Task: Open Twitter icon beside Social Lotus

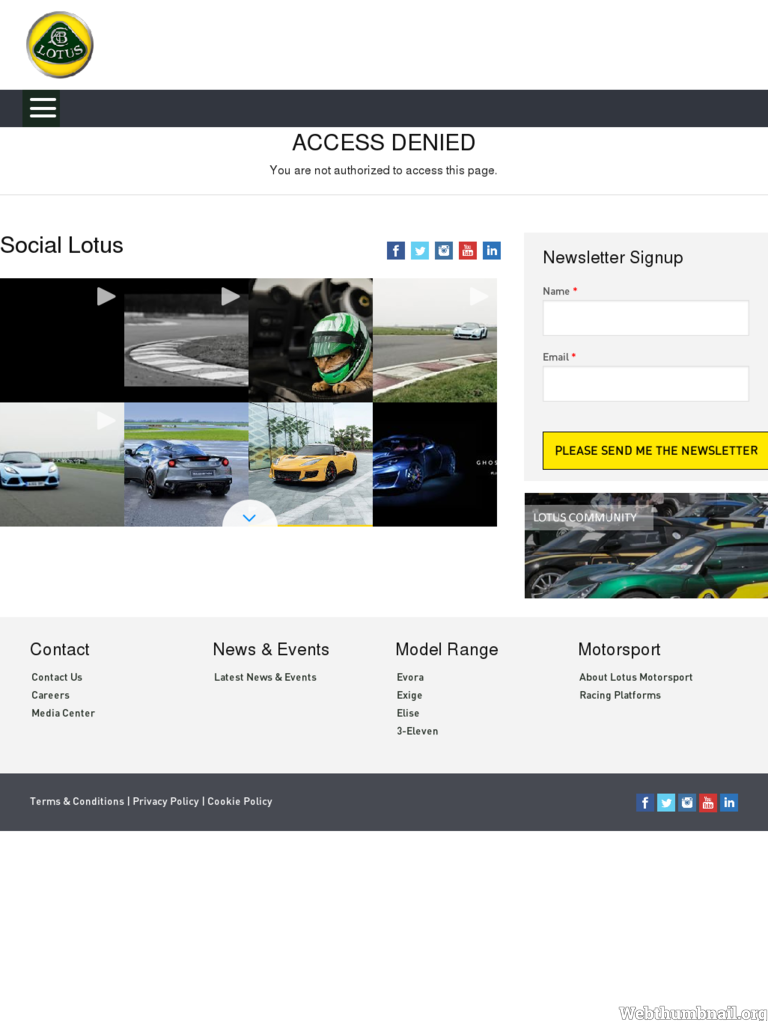Action: click(420, 251)
